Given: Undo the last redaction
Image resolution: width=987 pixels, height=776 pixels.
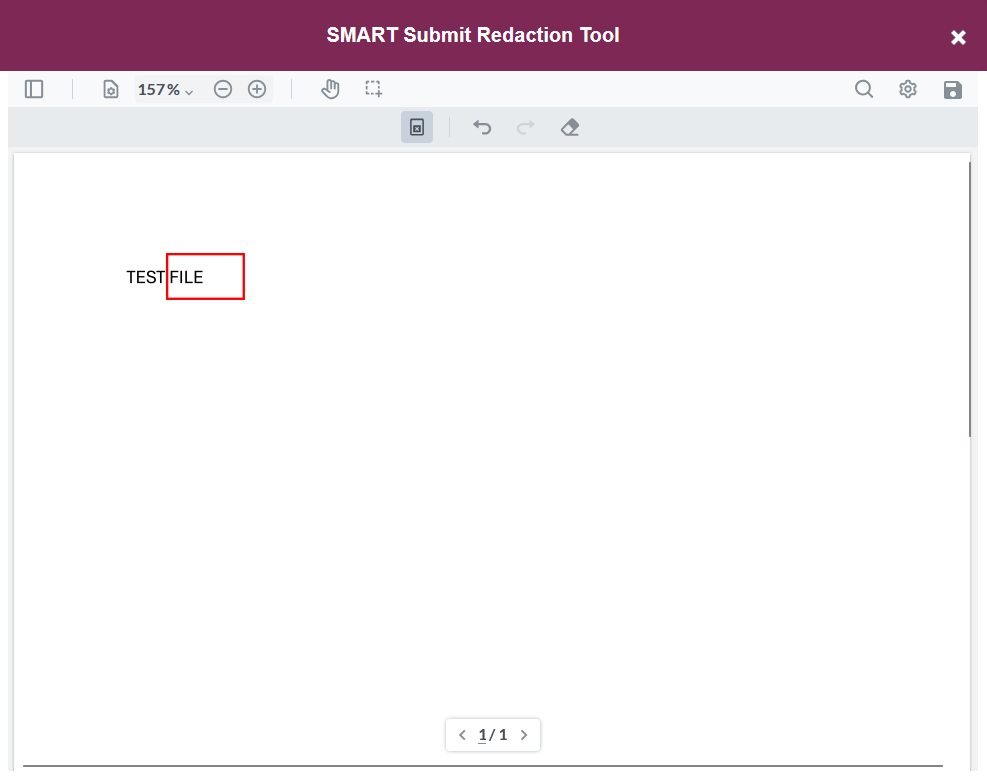Looking at the screenshot, I should tap(481, 127).
